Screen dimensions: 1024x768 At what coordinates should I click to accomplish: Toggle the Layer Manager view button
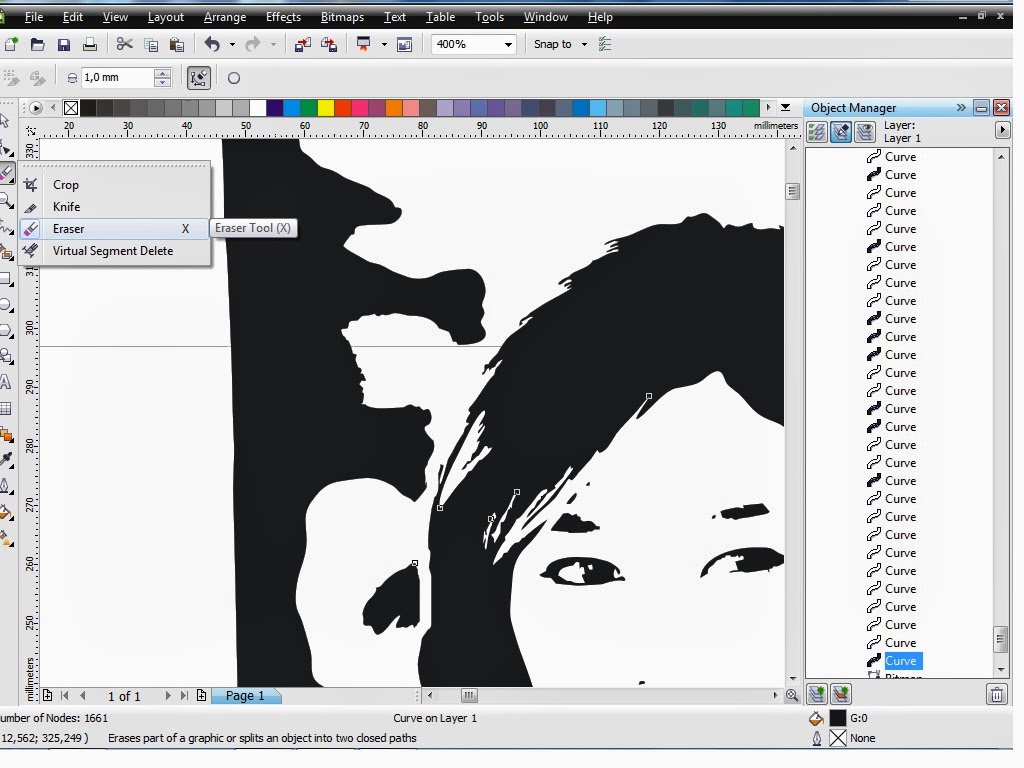click(x=866, y=131)
